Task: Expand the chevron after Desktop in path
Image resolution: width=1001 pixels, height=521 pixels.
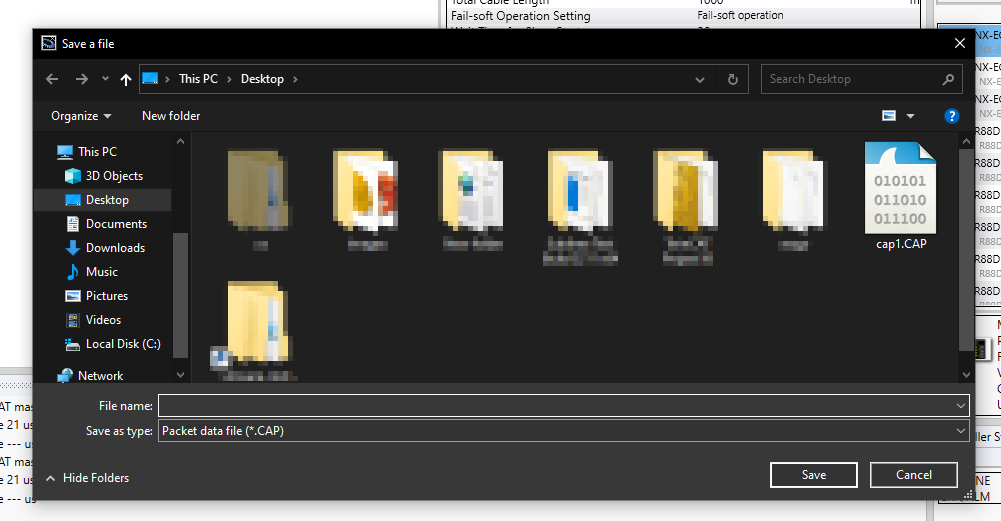Action: 295,79
